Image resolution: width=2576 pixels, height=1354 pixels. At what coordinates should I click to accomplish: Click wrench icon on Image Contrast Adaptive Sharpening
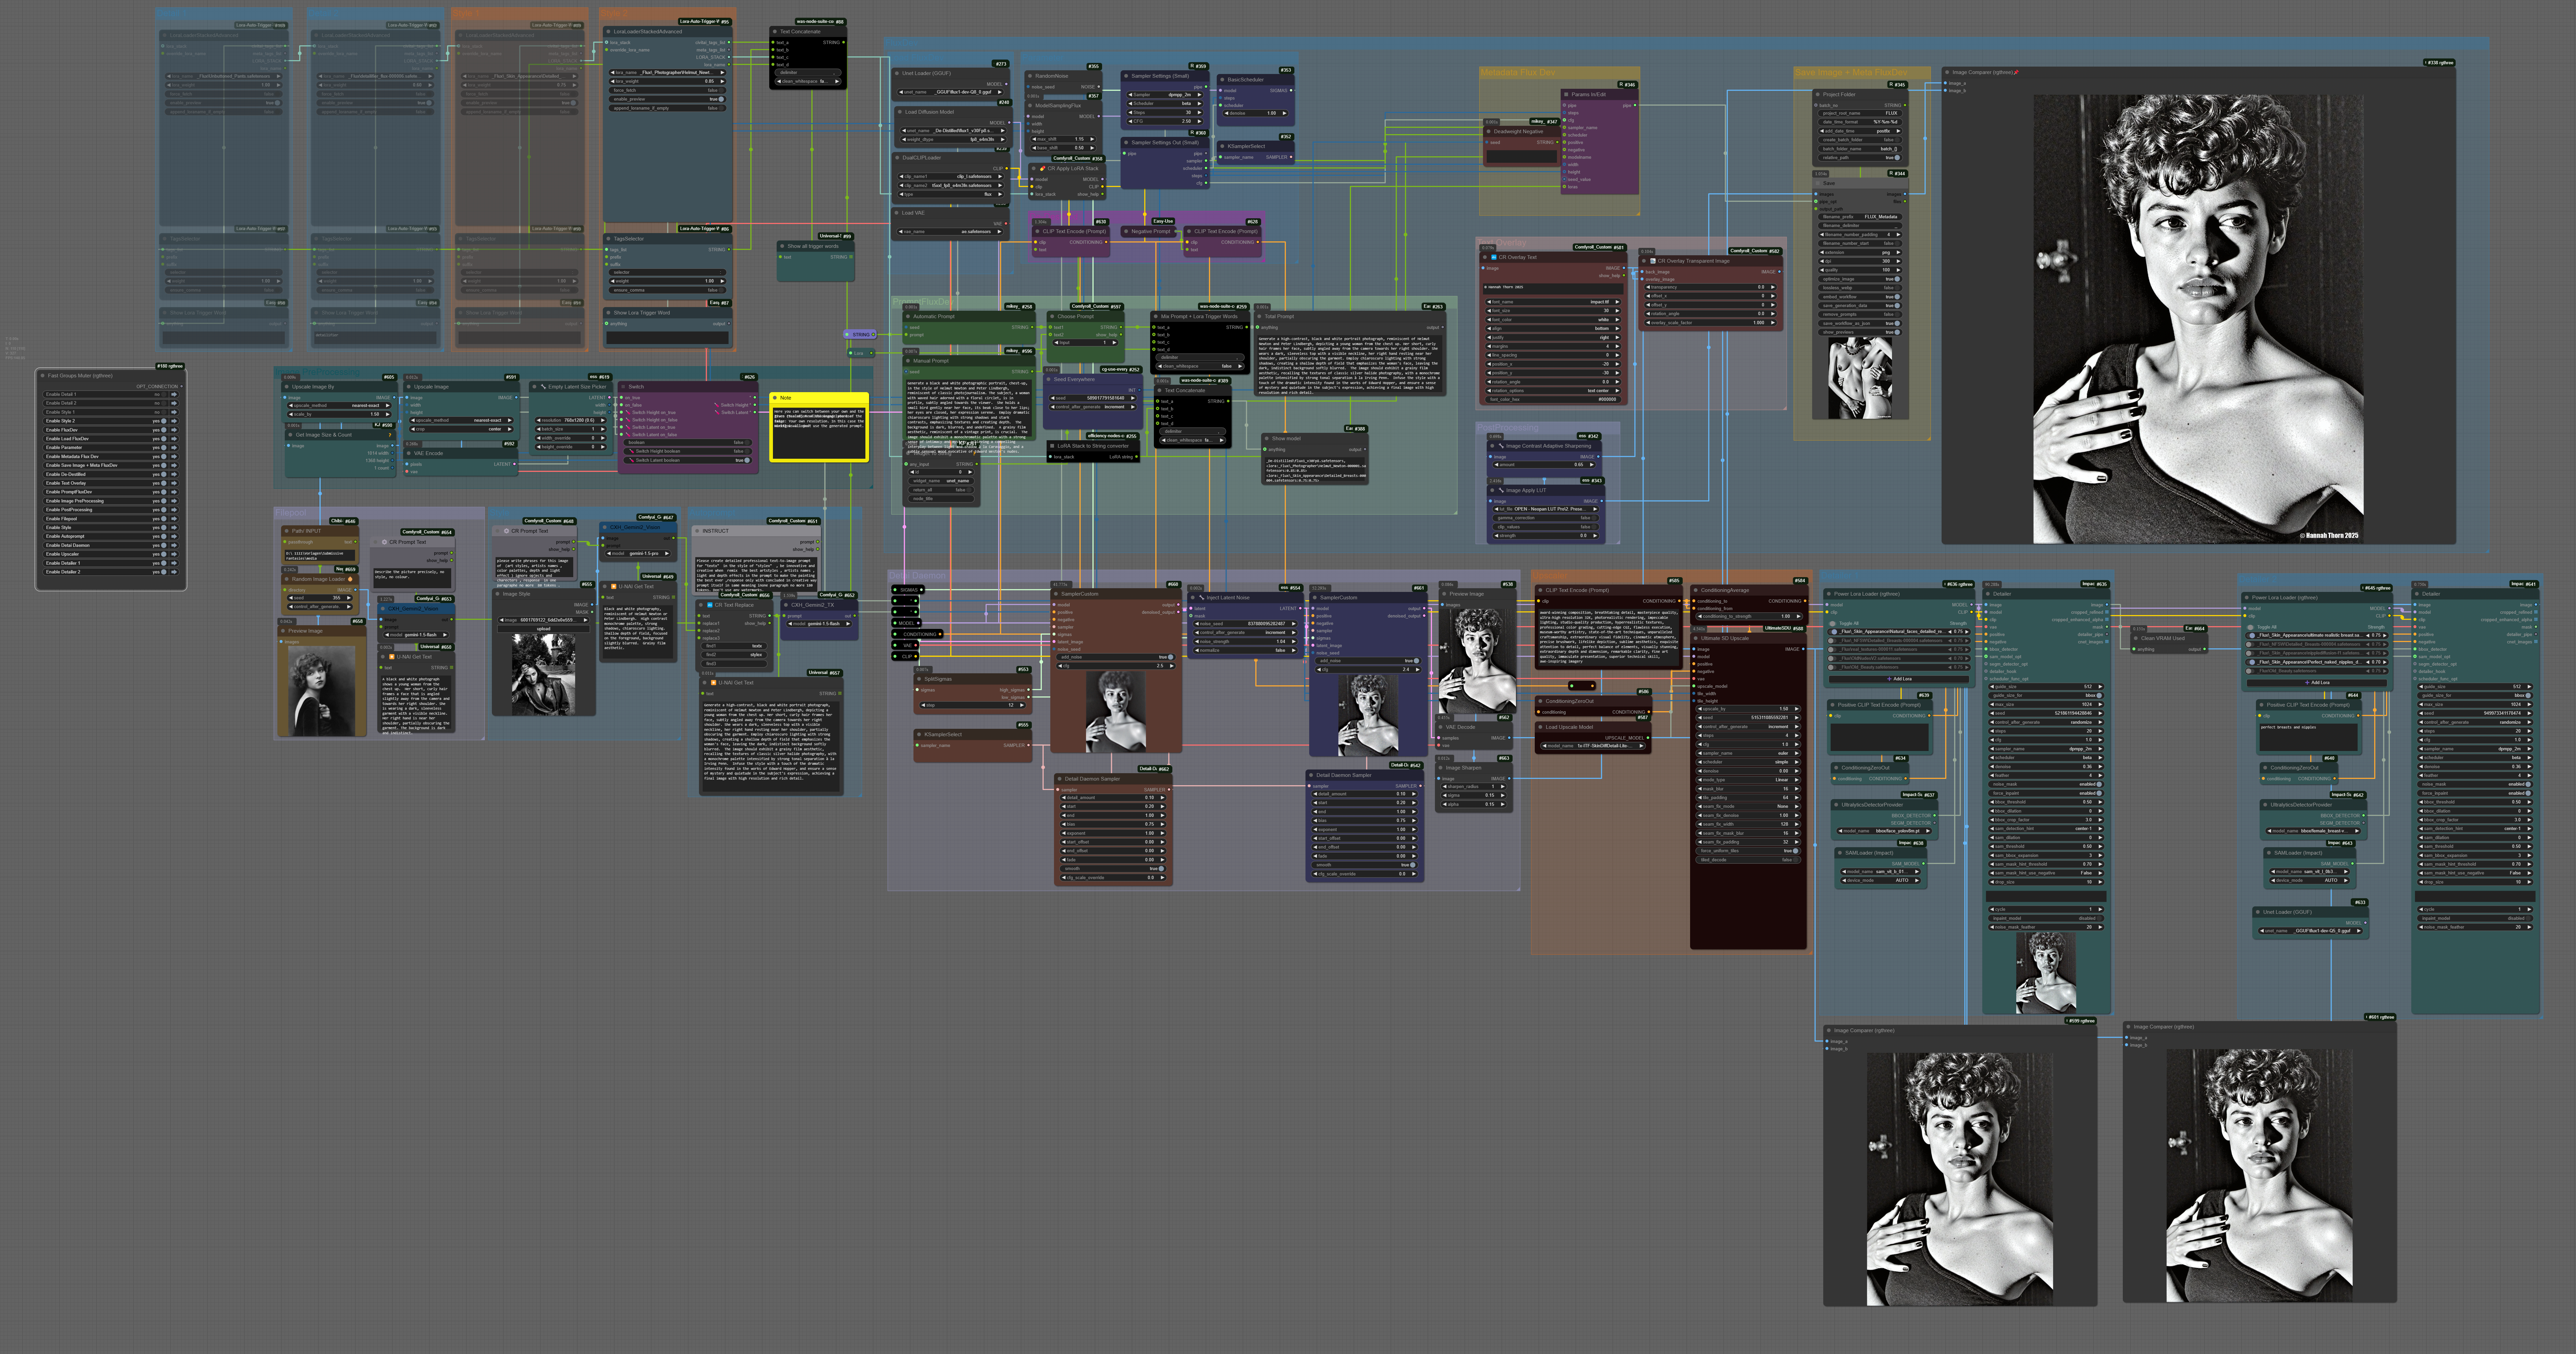(x=1501, y=446)
